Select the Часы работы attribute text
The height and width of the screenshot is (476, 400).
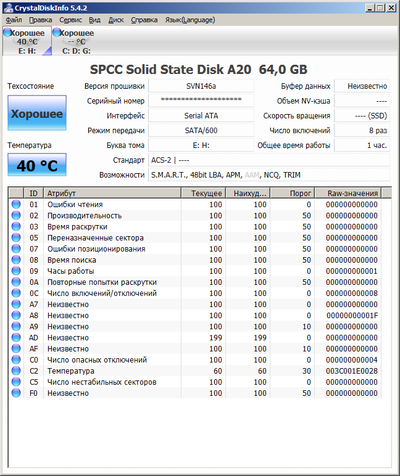coord(71,271)
